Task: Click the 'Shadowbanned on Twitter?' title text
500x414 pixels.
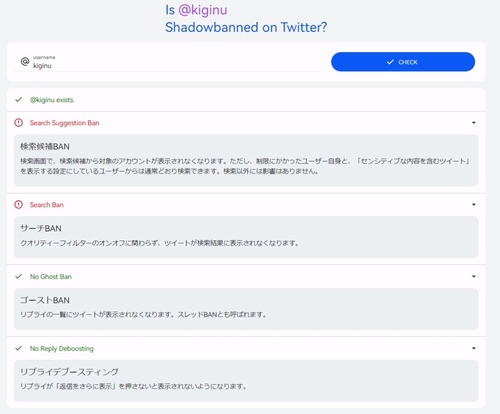Action: click(x=246, y=27)
